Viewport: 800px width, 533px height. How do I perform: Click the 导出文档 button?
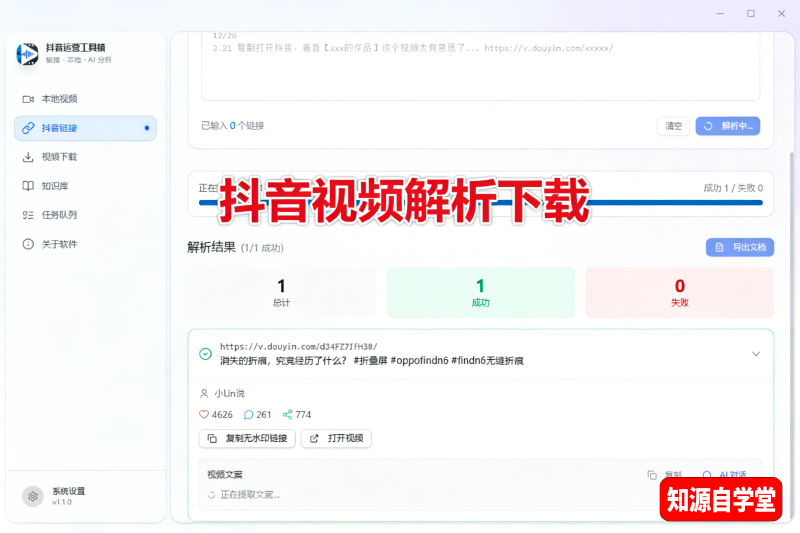click(x=740, y=247)
